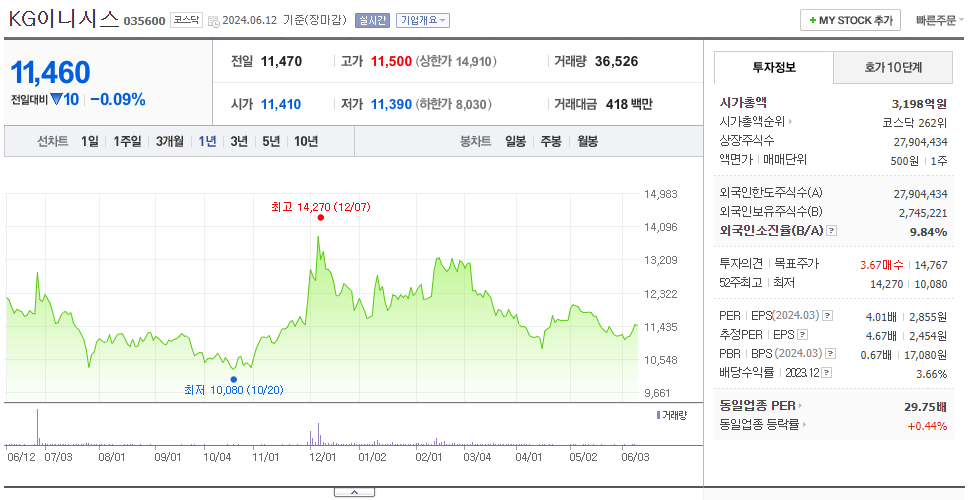
Task: Click the help icon next to PBR BPS(2024.03)
Action: click(x=832, y=354)
